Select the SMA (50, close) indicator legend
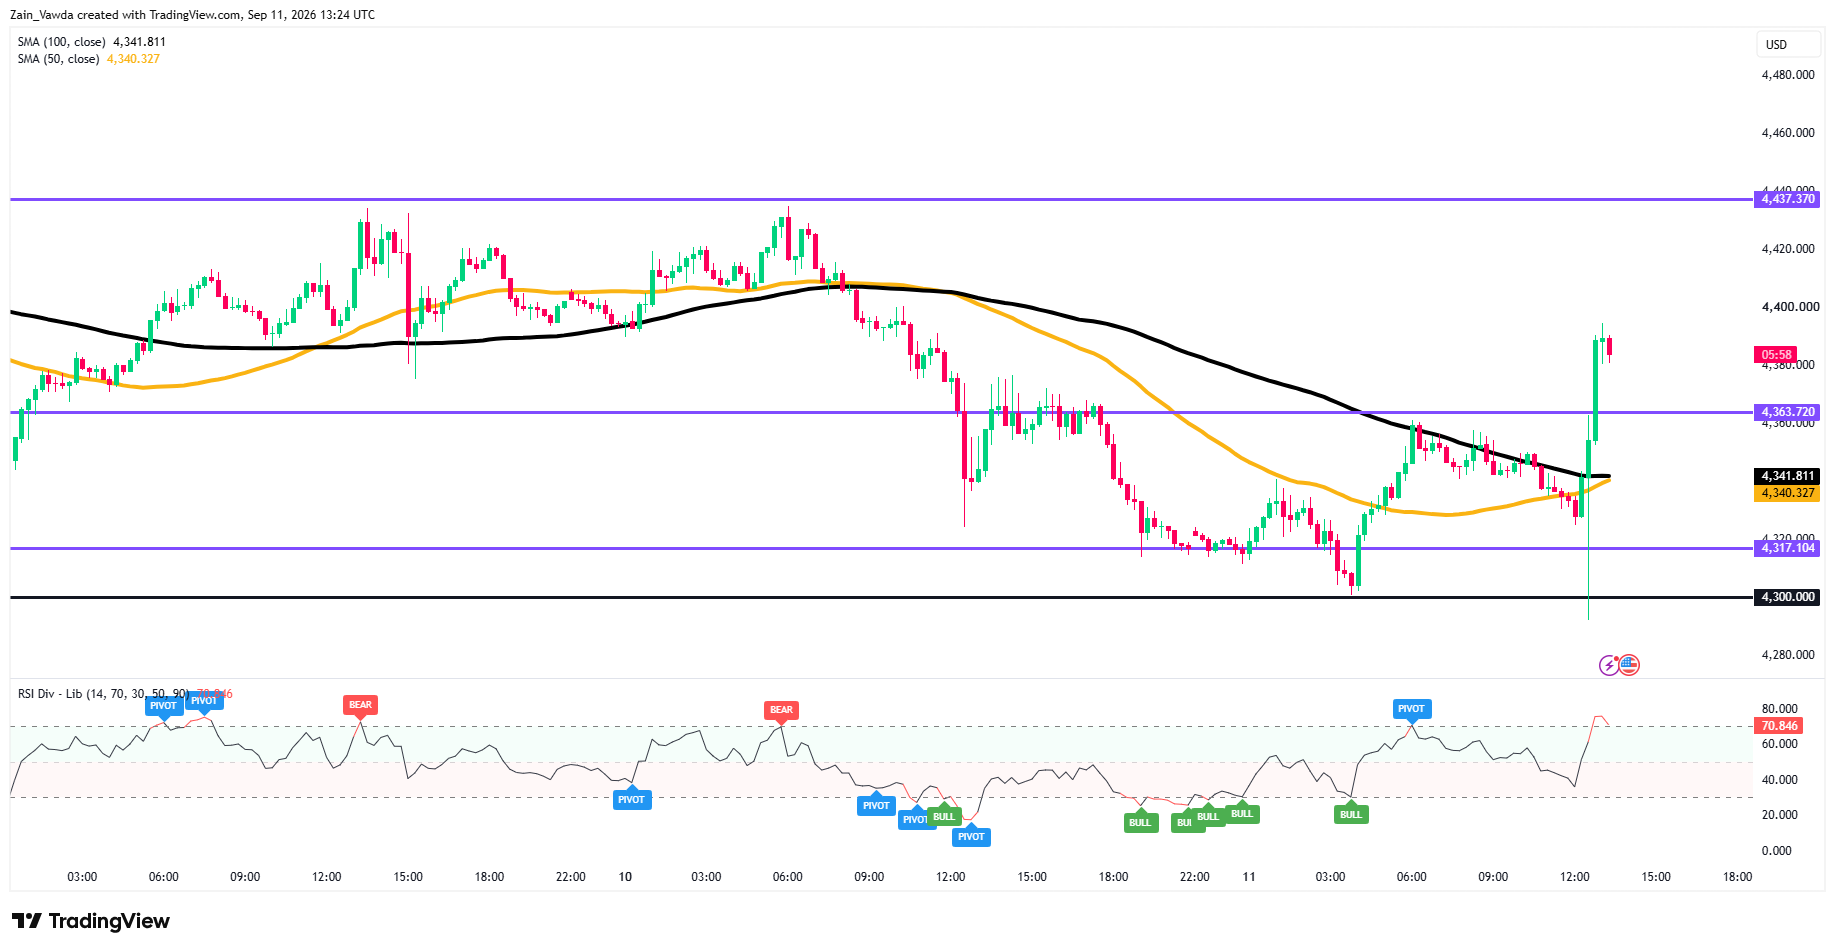Image resolution: width=1835 pixels, height=951 pixels. (x=89, y=59)
